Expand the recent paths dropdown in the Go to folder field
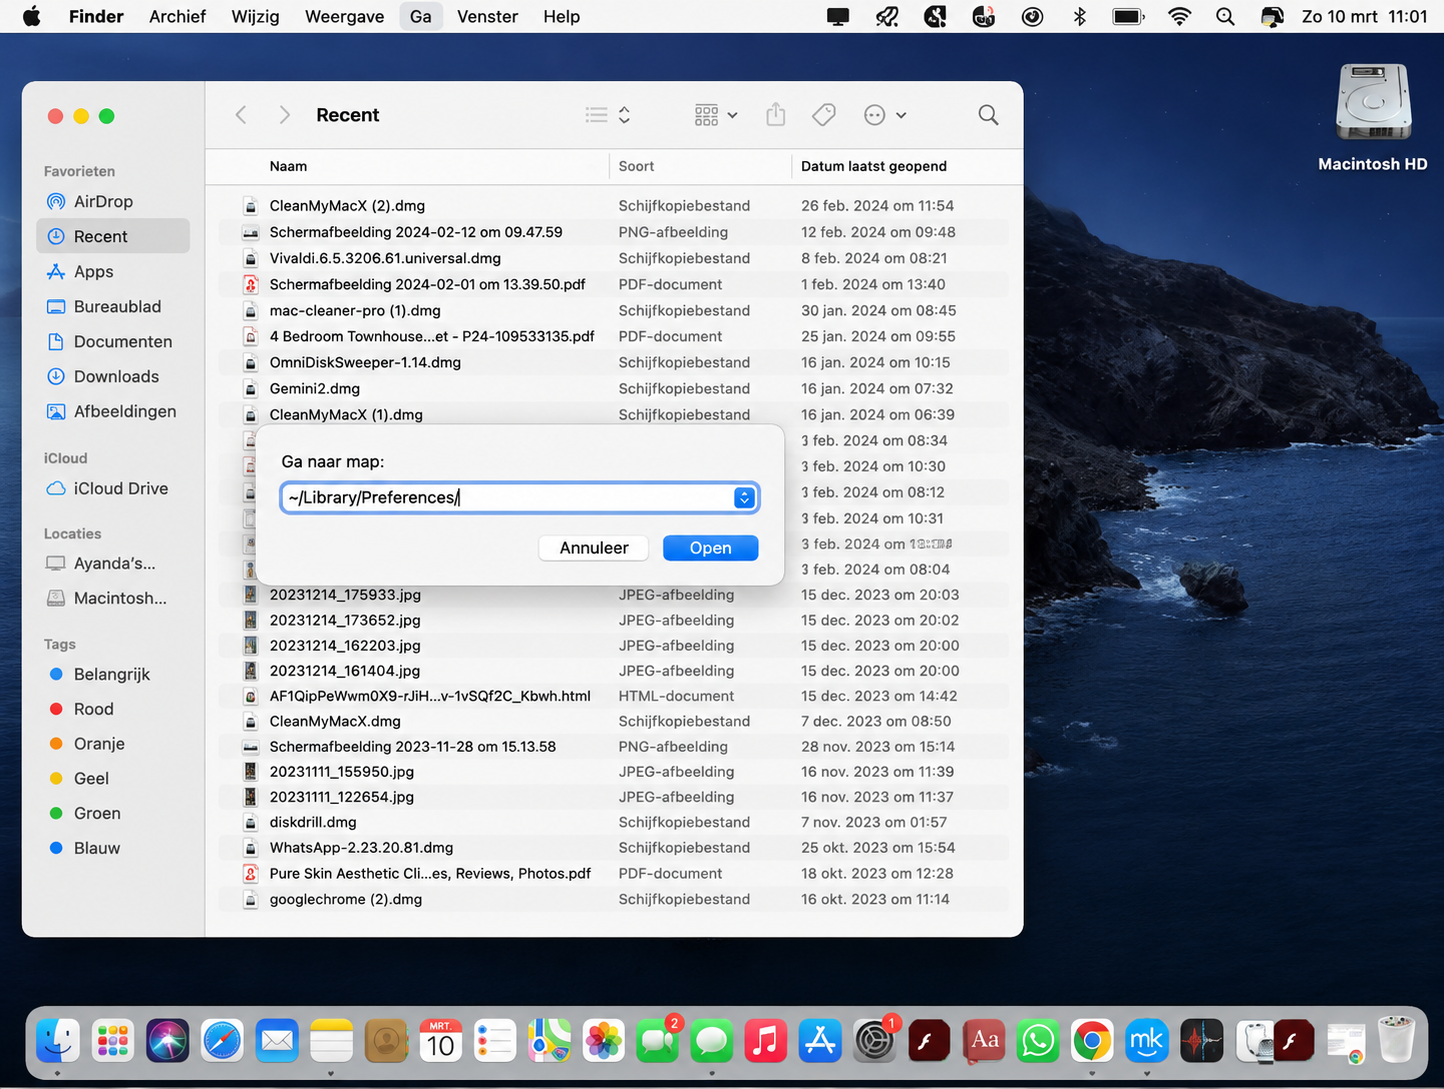 [744, 497]
